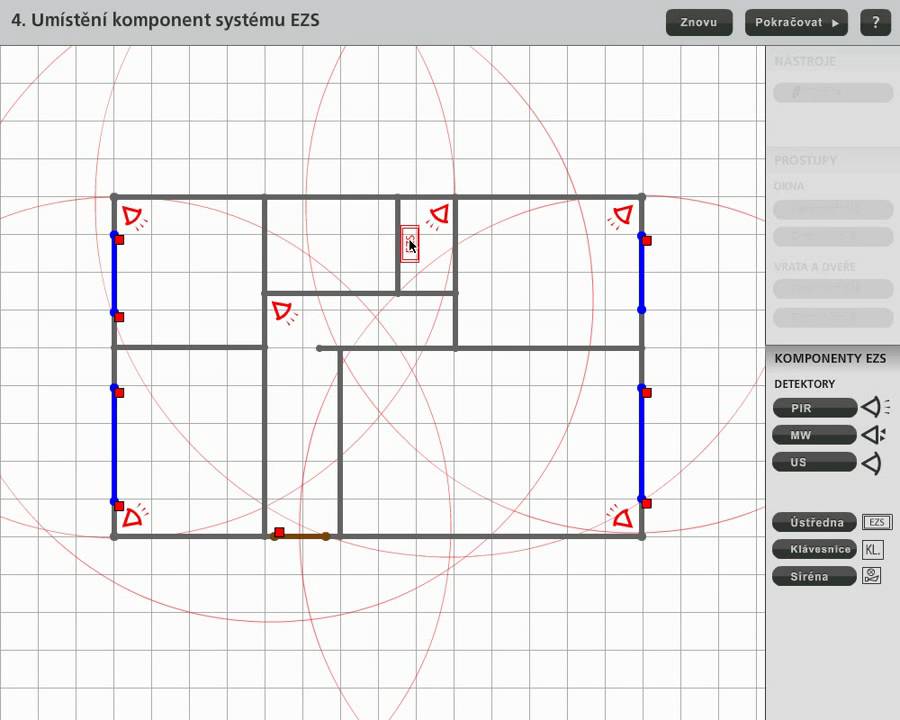Select the PIR detector in the bottom-right corner
900x720 pixels.
coord(621,517)
